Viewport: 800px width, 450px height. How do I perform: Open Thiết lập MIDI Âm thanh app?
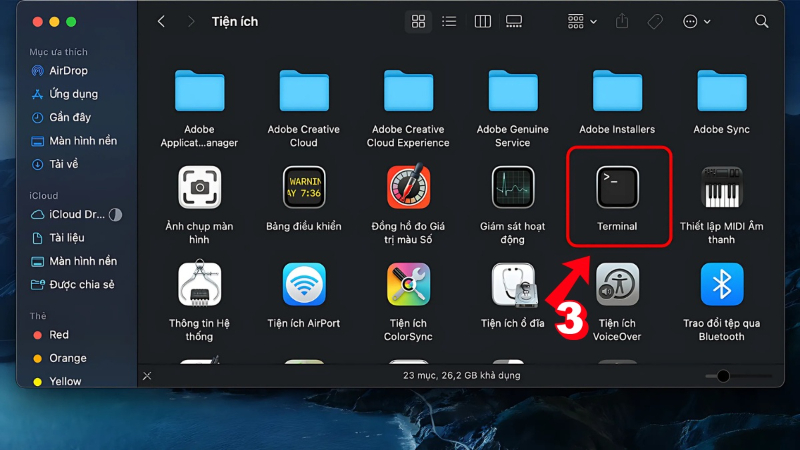pyautogui.click(x=721, y=187)
